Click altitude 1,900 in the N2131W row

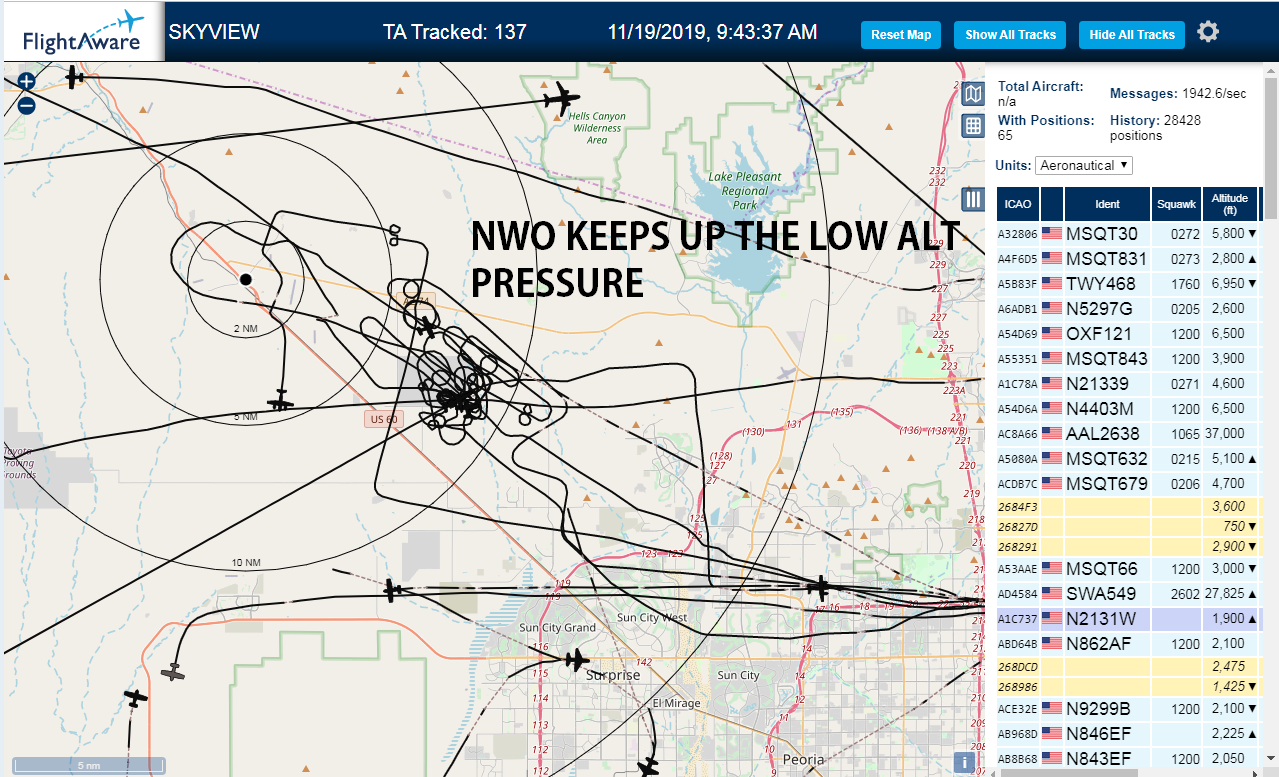pyautogui.click(x=1228, y=619)
